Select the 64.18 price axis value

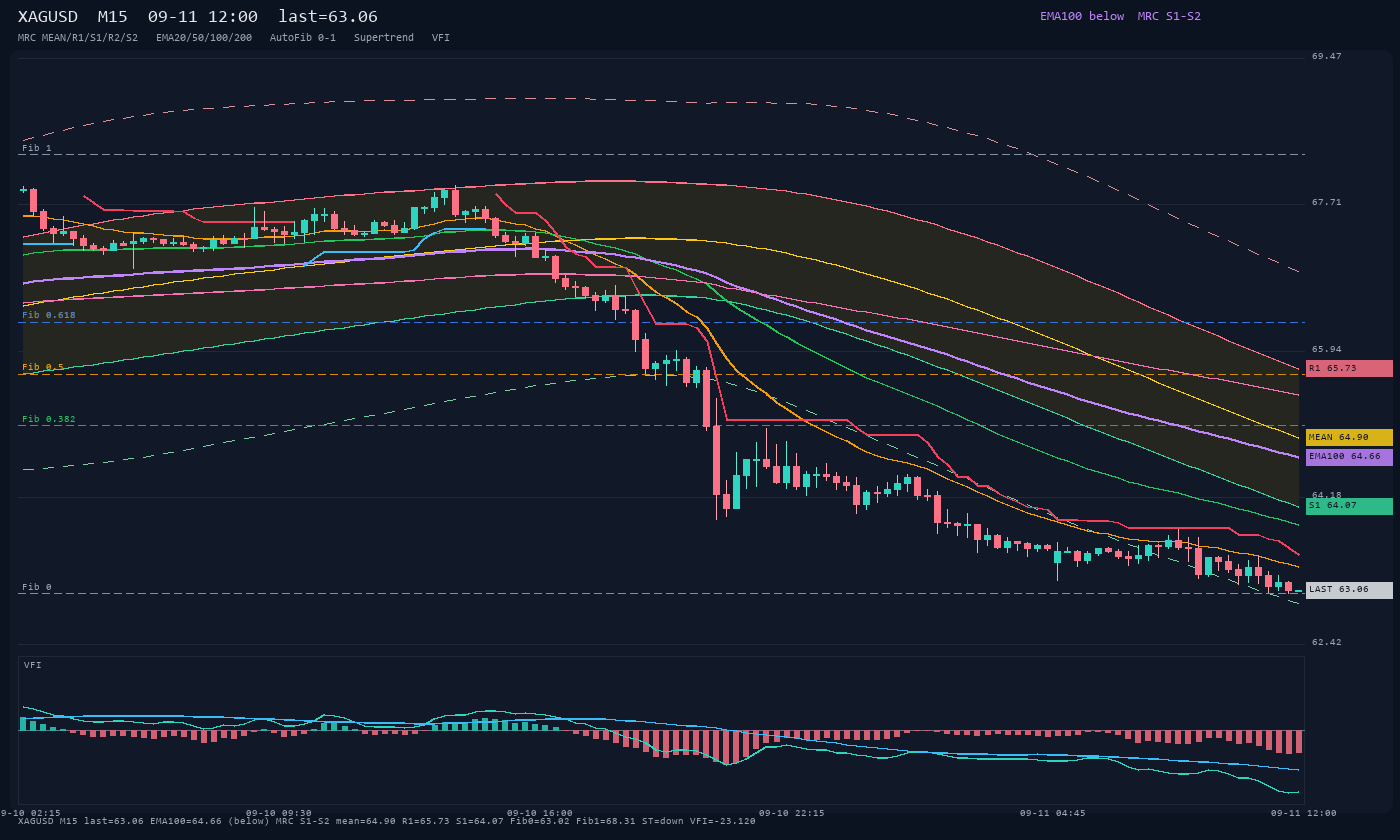pos(1327,495)
